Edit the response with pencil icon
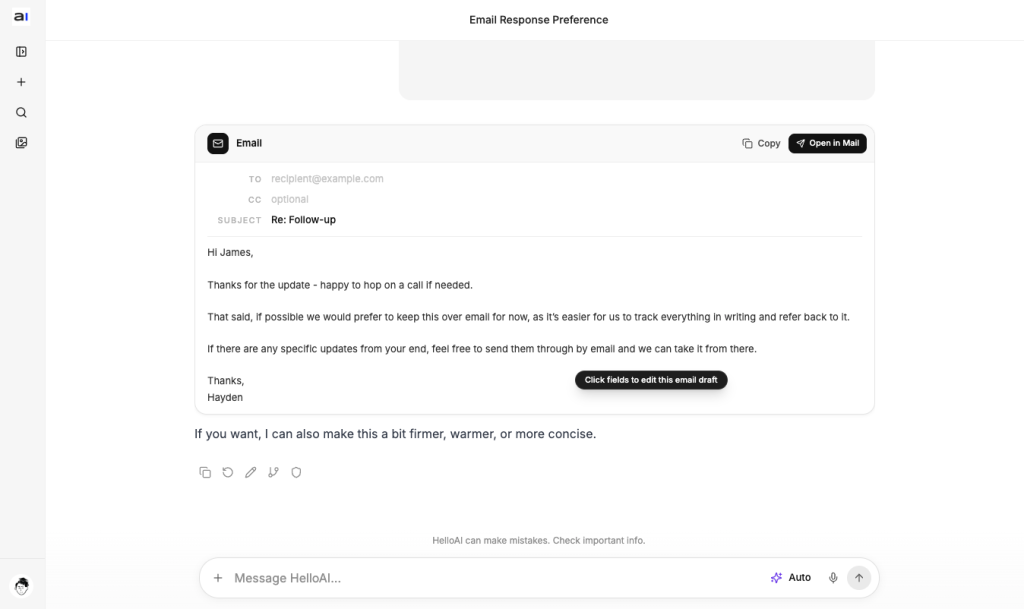Image resolution: width=1024 pixels, height=609 pixels. pyautogui.click(x=250, y=473)
